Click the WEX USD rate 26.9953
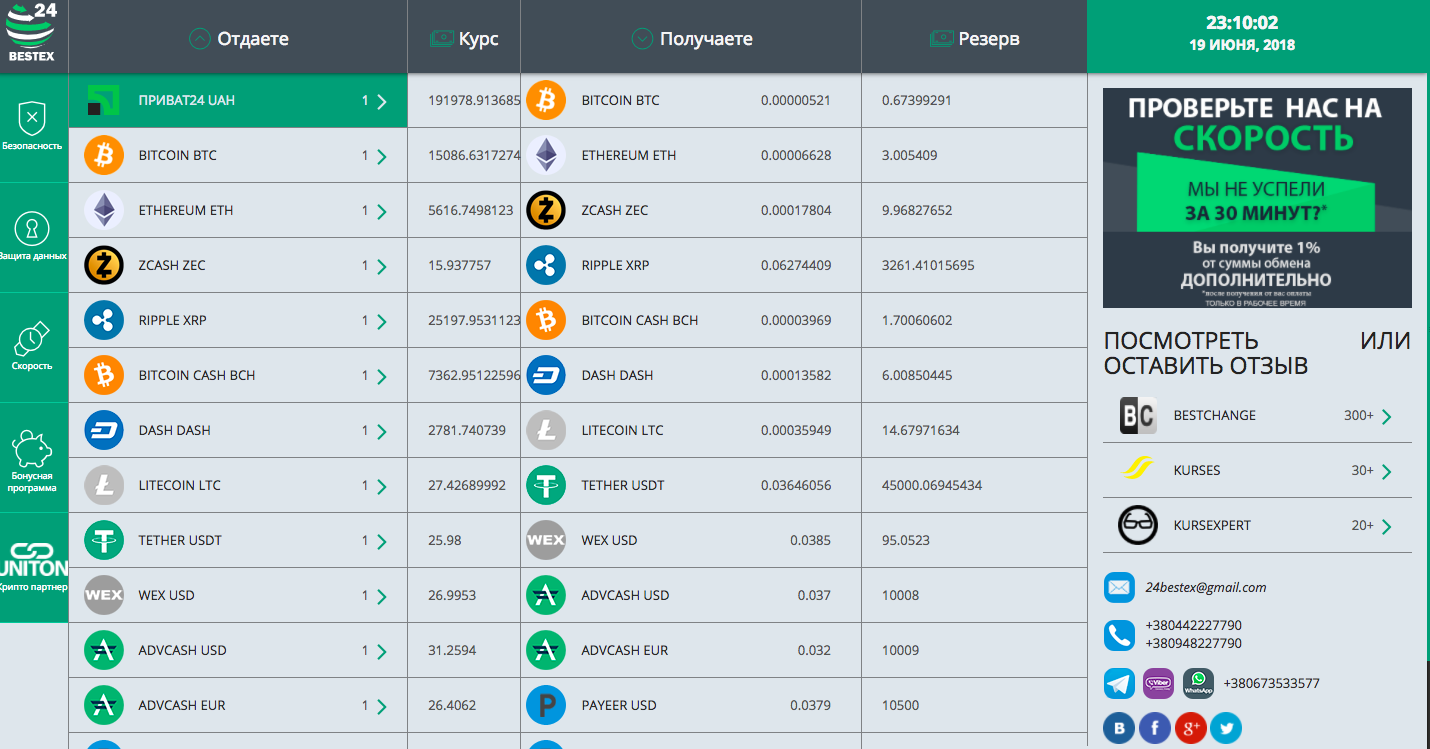Screen dimensions: 1430x749 point(452,595)
